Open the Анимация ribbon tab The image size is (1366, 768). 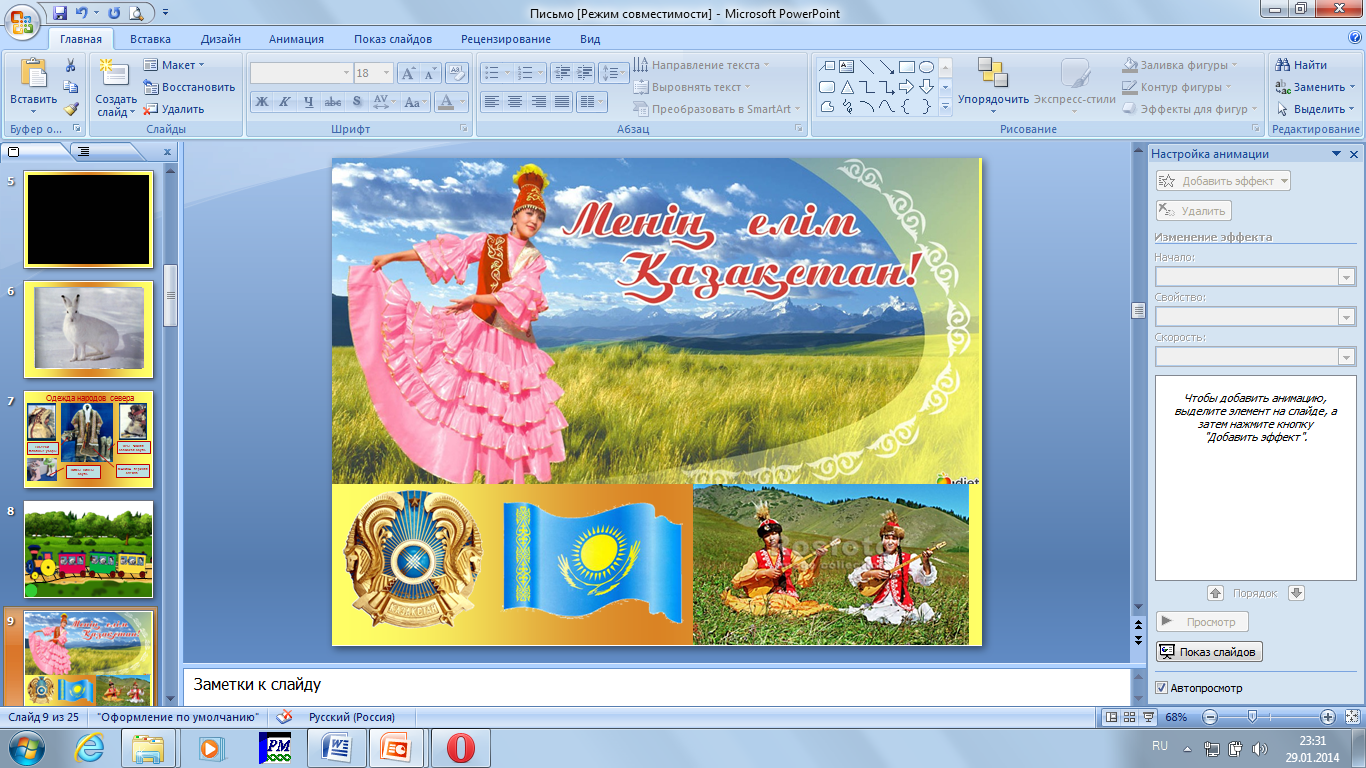coord(296,39)
